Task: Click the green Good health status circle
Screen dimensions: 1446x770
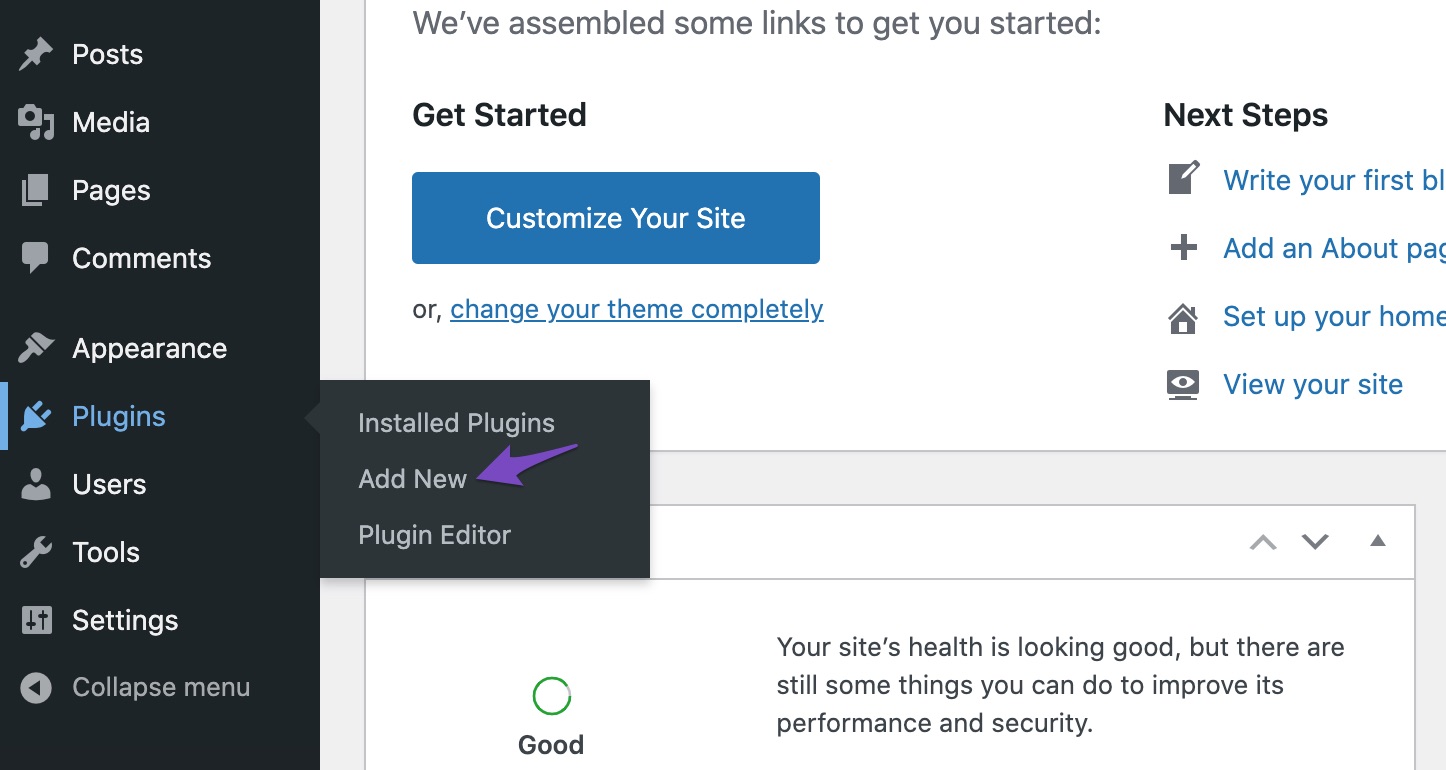Action: pyautogui.click(x=550, y=695)
